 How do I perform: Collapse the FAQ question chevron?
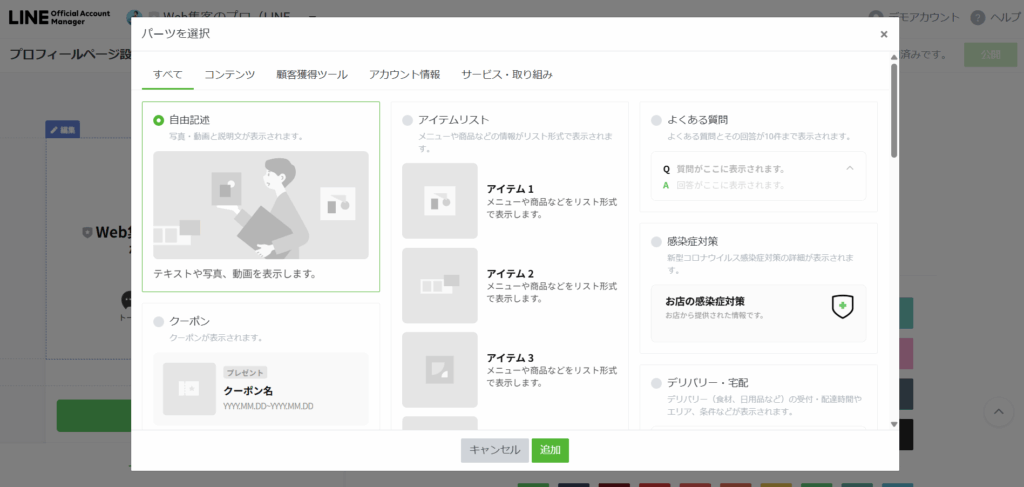850,168
